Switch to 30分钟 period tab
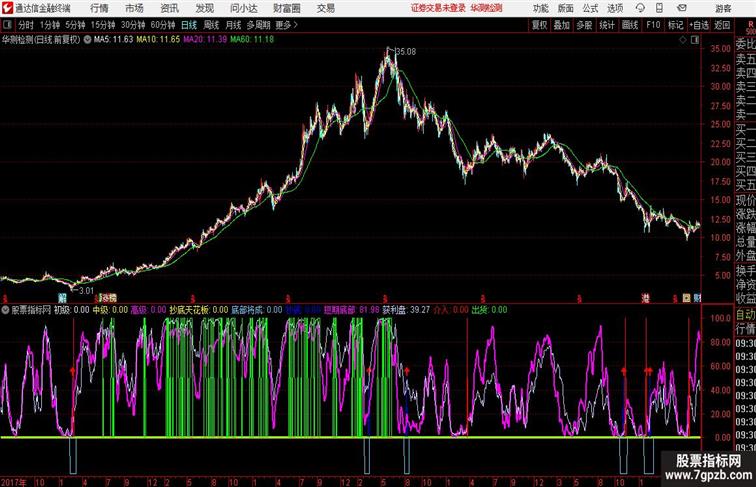 pyautogui.click(x=133, y=25)
